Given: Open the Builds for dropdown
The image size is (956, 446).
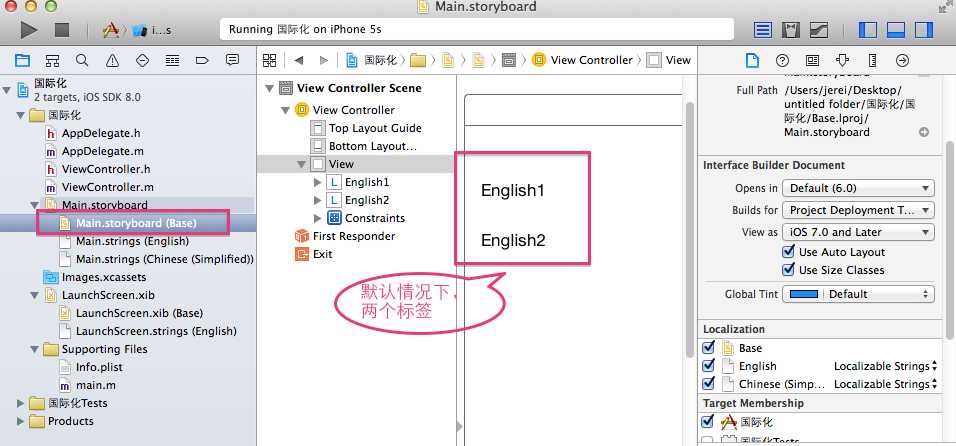Looking at the screenshot, I should (x=858, y=210).
